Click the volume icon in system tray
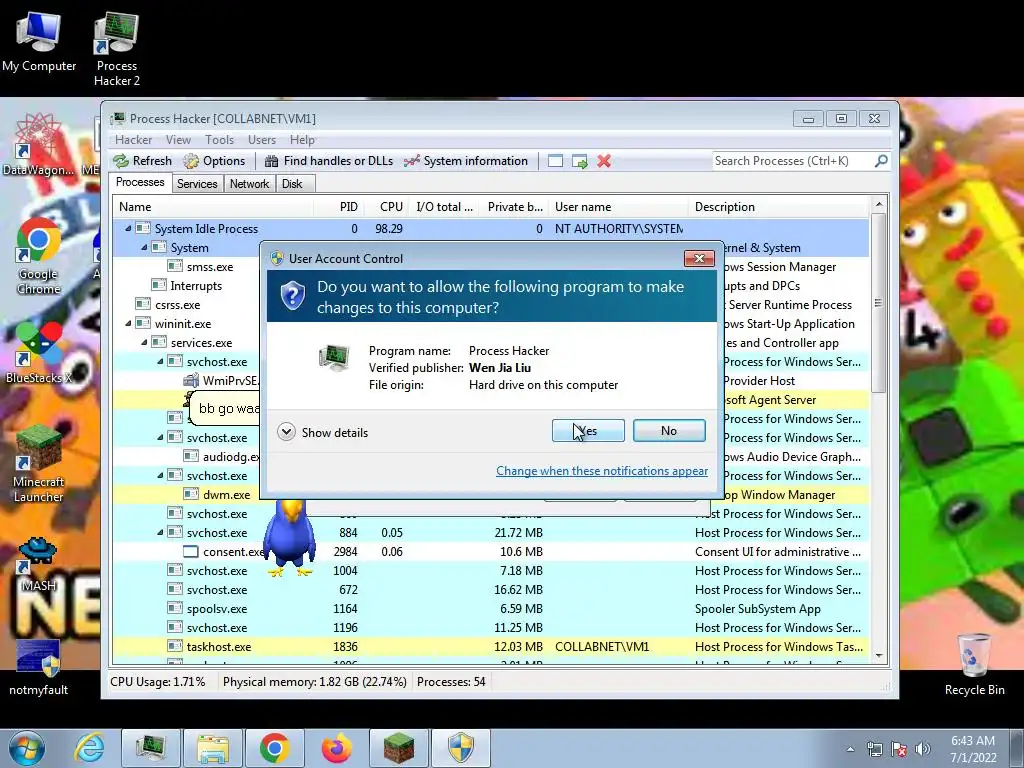This screenshot has width=1024, height=768. point(923,749)
